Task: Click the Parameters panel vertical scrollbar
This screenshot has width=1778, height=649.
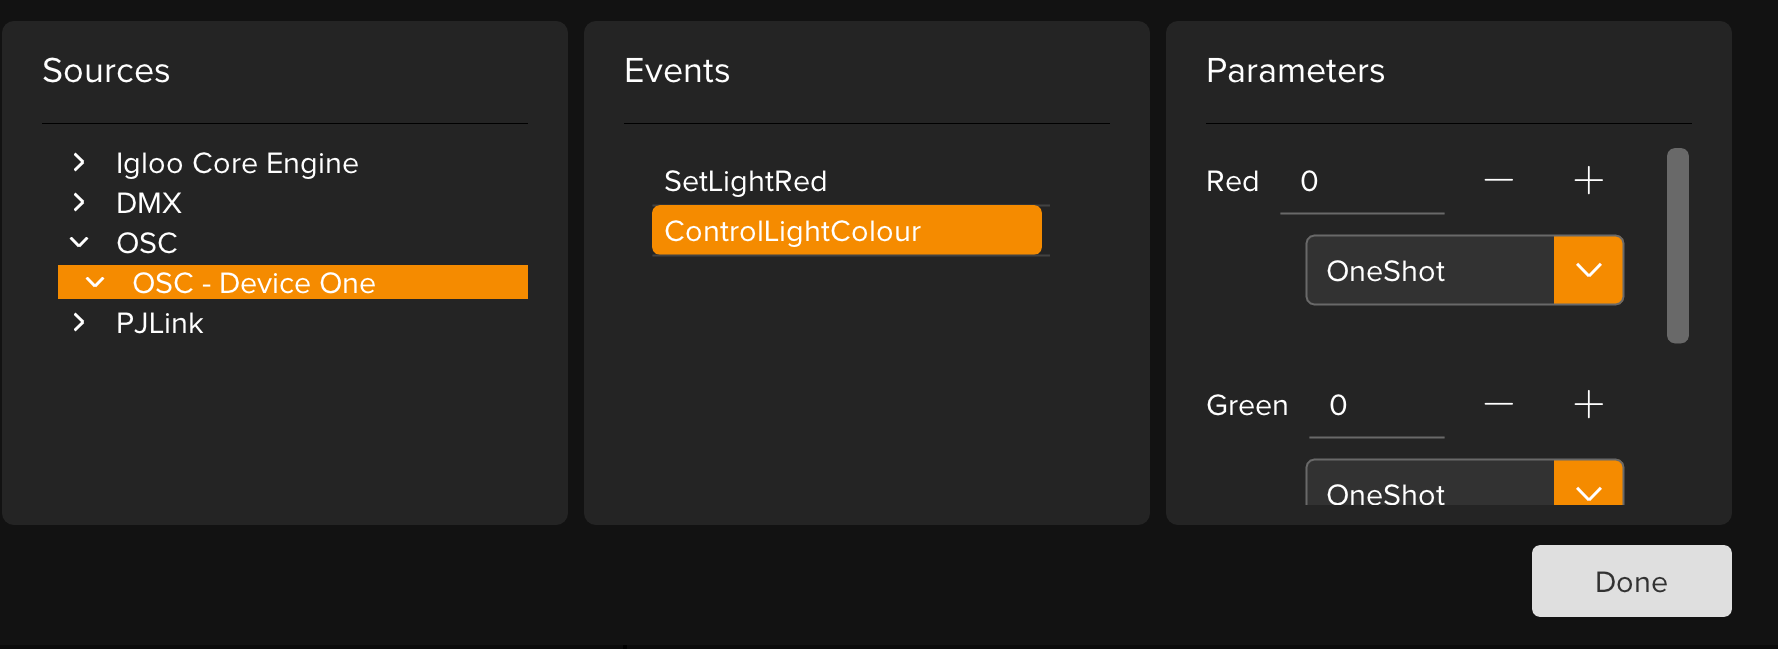Action: [1677, 246]
